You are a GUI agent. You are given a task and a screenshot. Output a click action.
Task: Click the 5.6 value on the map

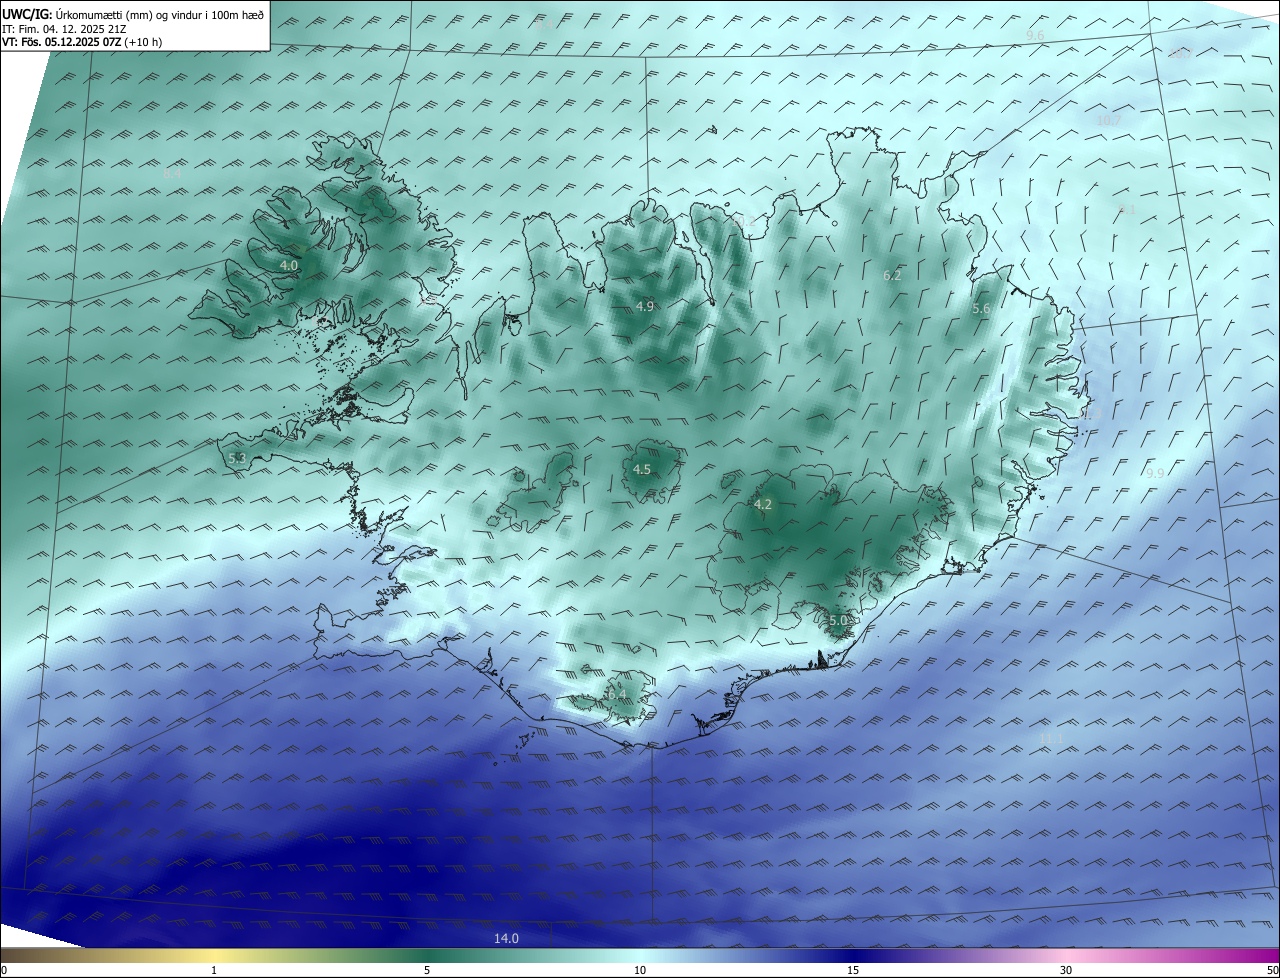click(x=981, y=309)
